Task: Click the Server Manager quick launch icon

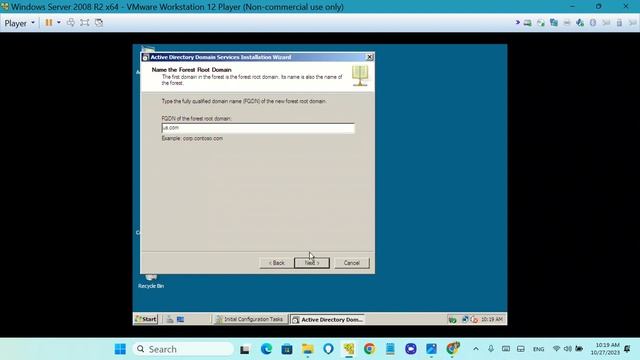Action: click(x=169, y=319)
